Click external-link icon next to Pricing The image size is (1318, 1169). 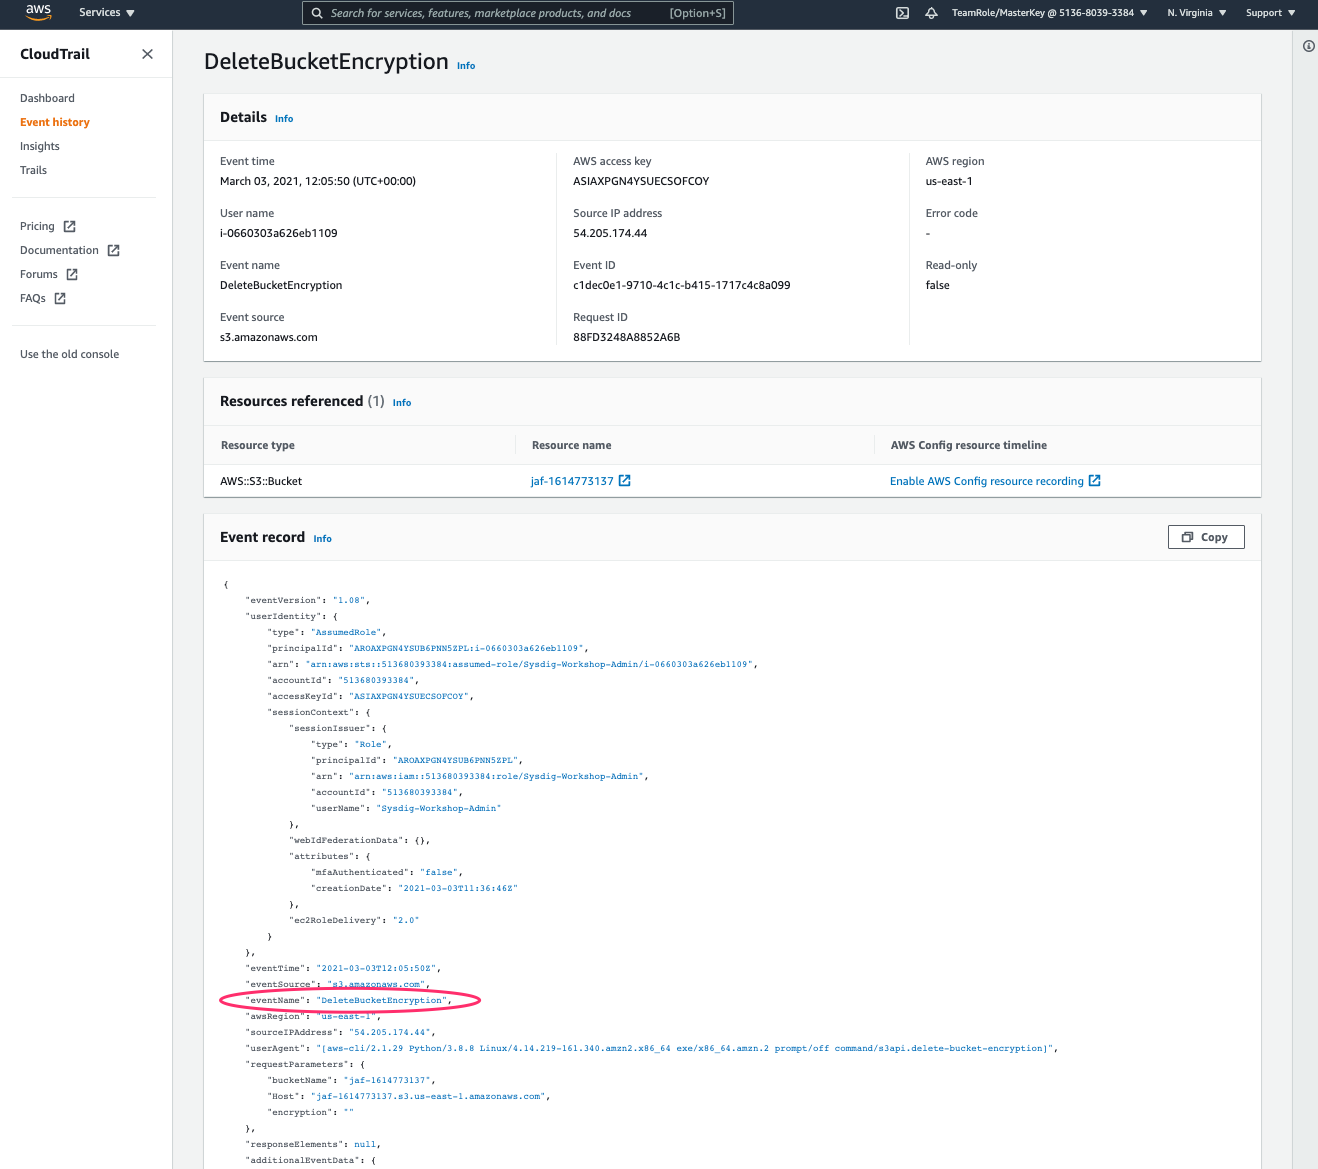tap(69, 226)
